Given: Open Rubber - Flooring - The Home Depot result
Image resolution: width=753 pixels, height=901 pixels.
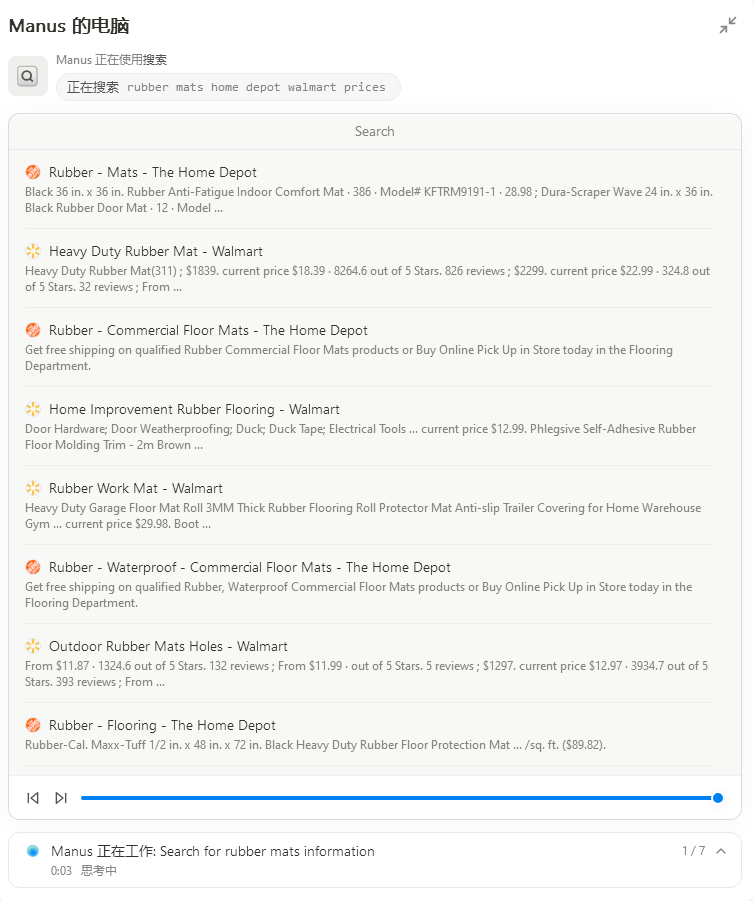Looking at the screenshot, I should [x=162, y=725].
